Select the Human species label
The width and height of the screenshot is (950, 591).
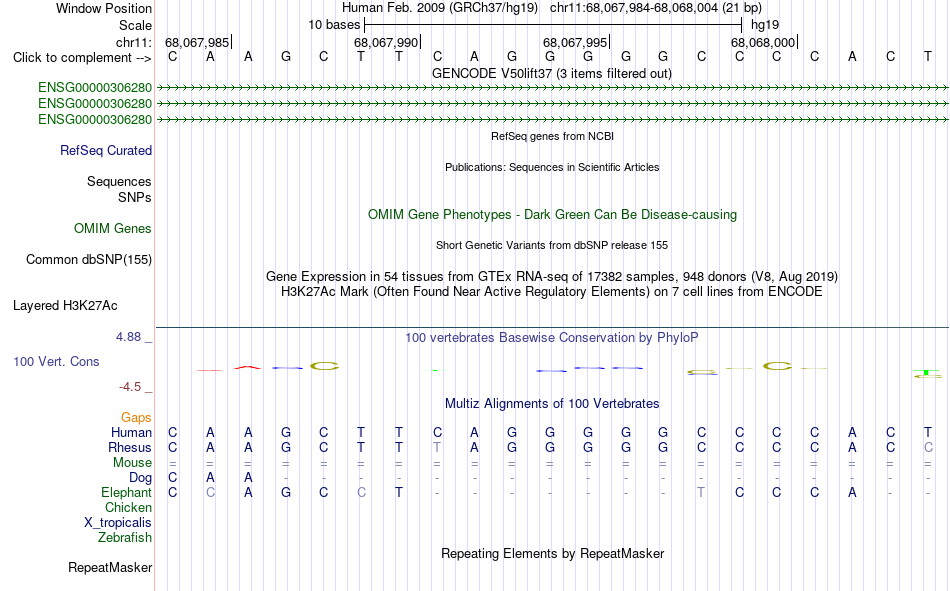(x=131, y=432)
